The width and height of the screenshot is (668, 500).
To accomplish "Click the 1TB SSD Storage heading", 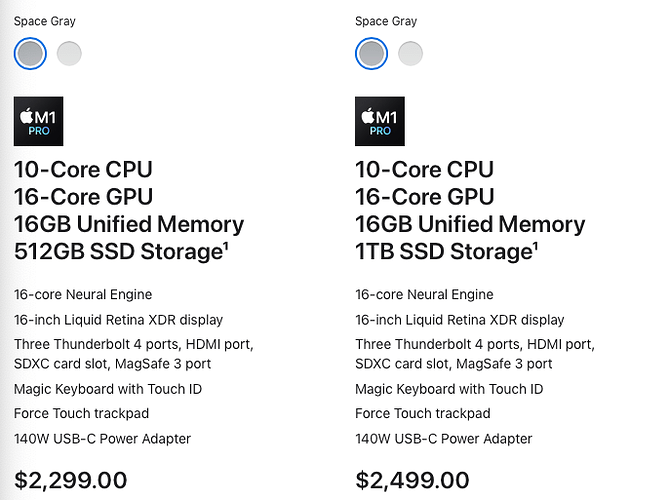I will [444, 251].
